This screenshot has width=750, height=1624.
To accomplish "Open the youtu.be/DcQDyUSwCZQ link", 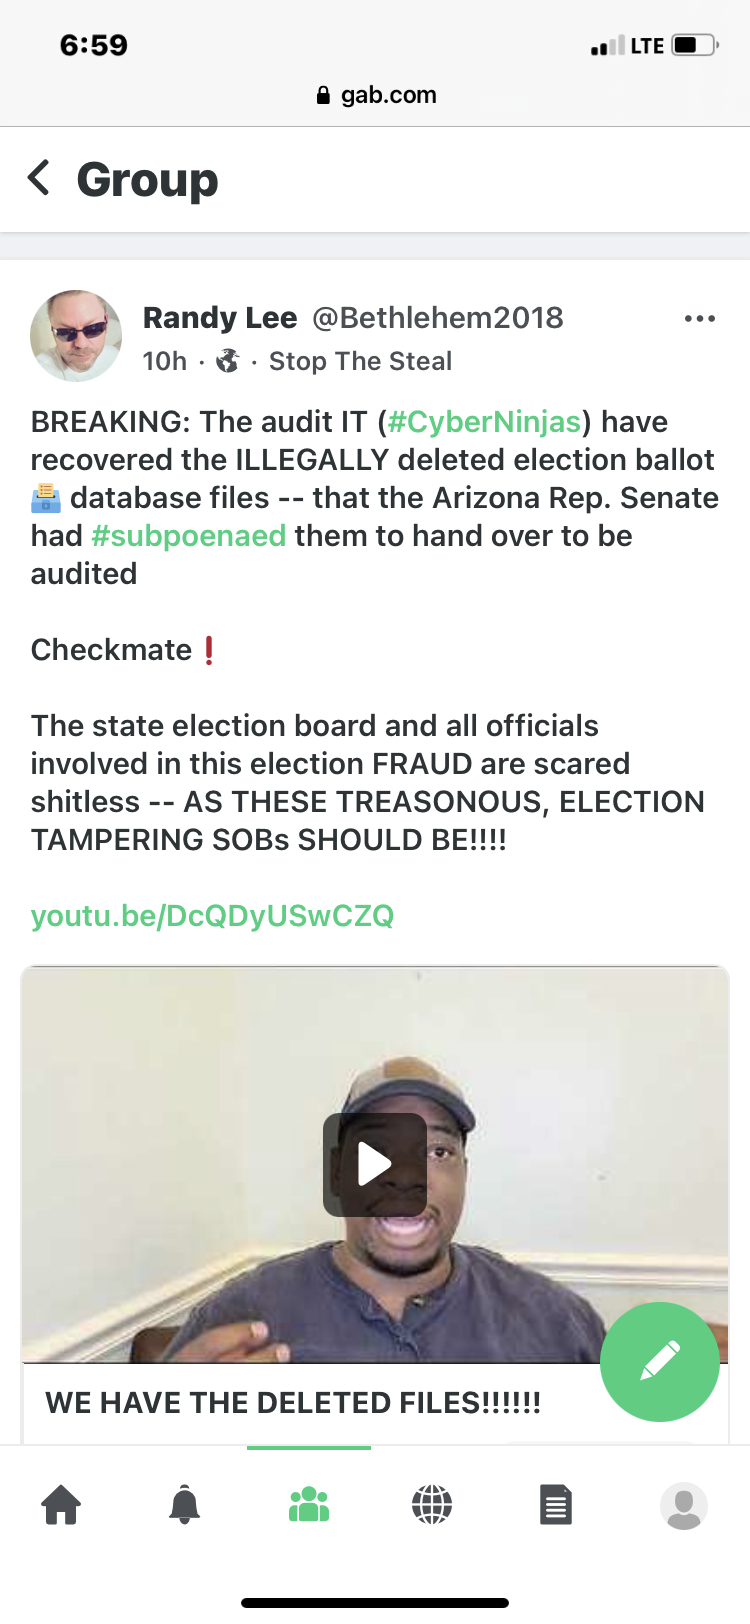I will pyautogui.click(x=212, y=916).
